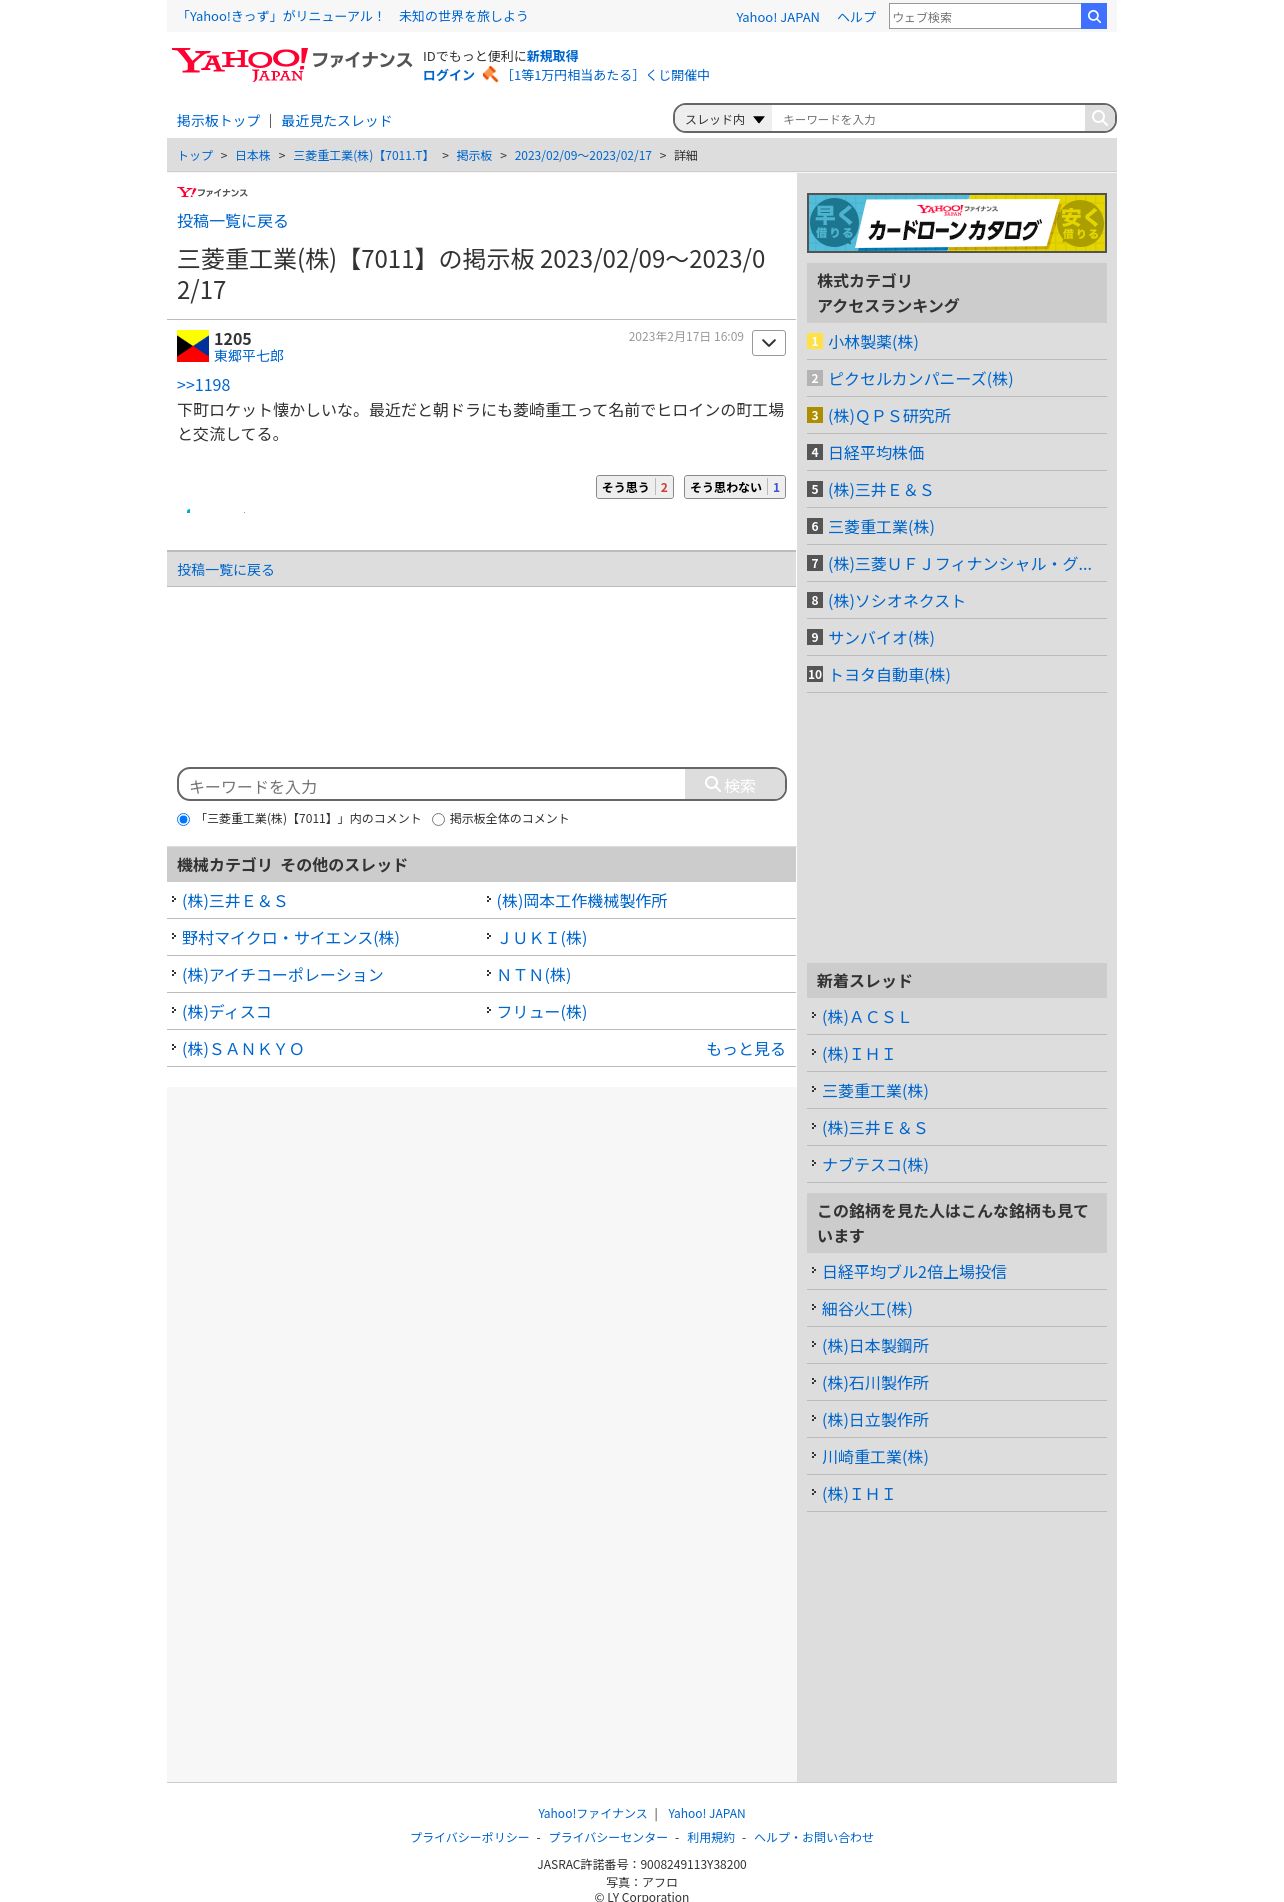
Task: Expand the post 1205 options chevron
Action: [769, 343]
